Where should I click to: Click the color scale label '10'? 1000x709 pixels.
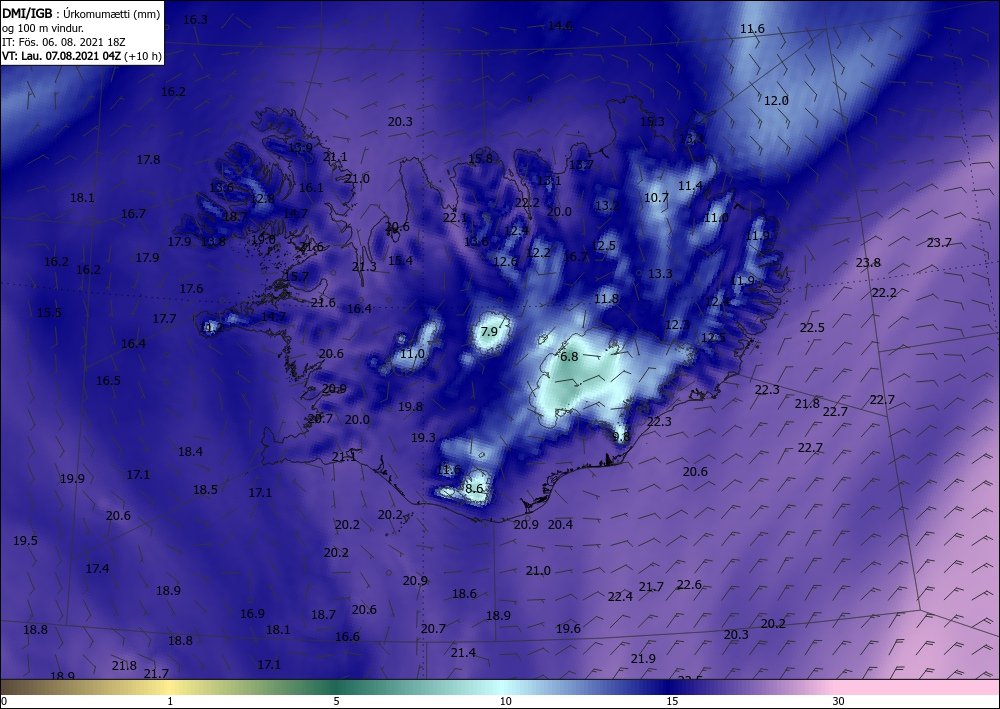tap(505, 701)
